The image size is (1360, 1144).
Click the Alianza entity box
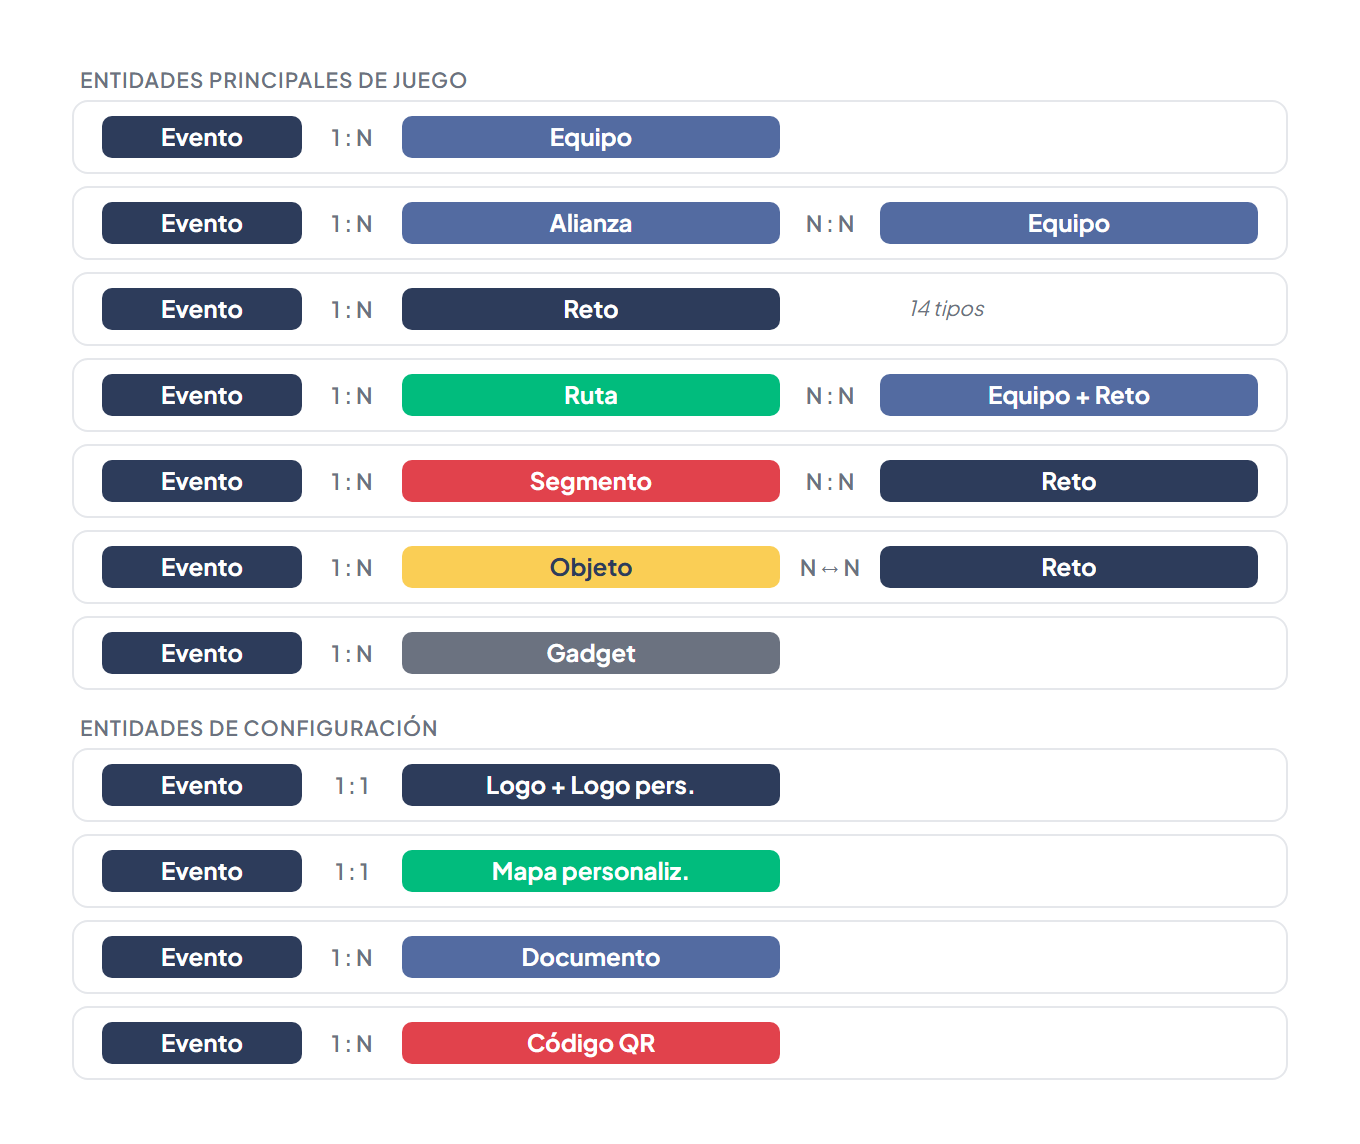[x=590, y=223]
